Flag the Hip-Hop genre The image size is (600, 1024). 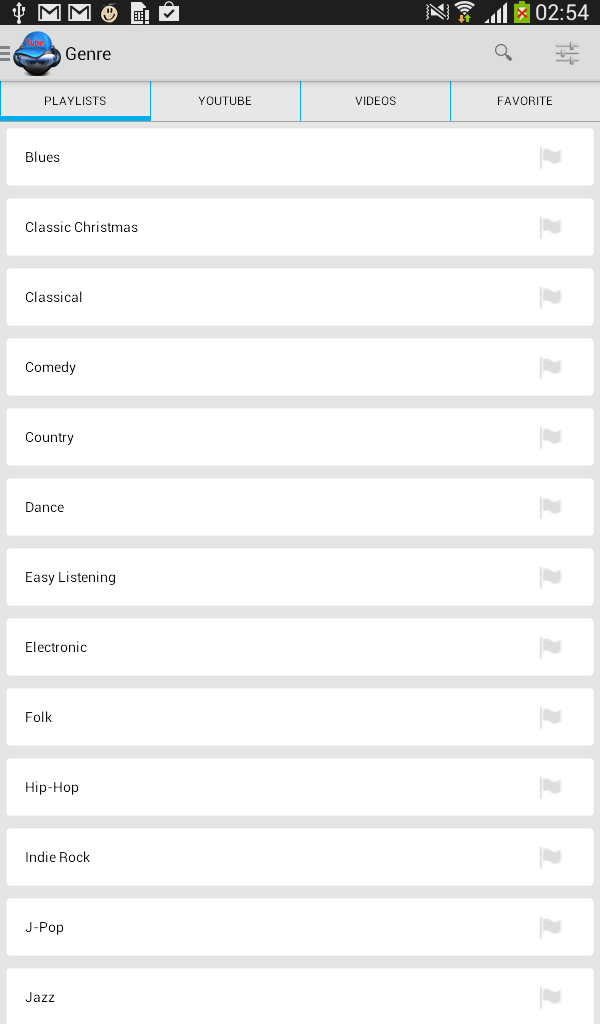(550, 788)
